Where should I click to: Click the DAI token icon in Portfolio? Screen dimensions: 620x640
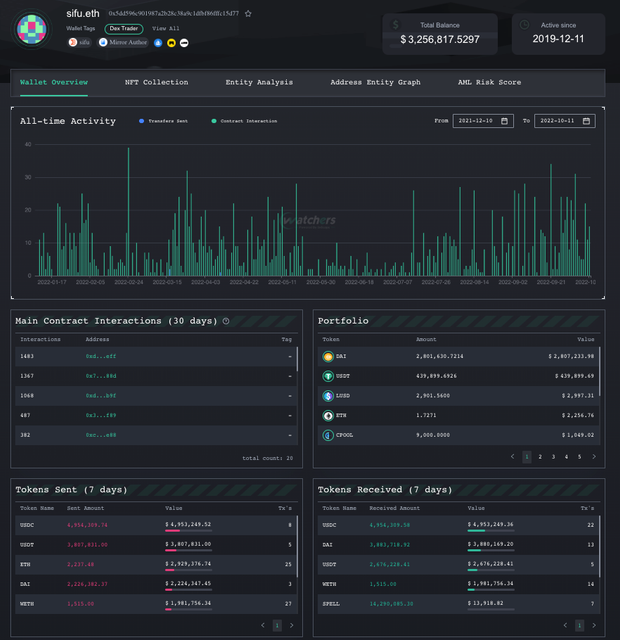[x=328, y=356]
